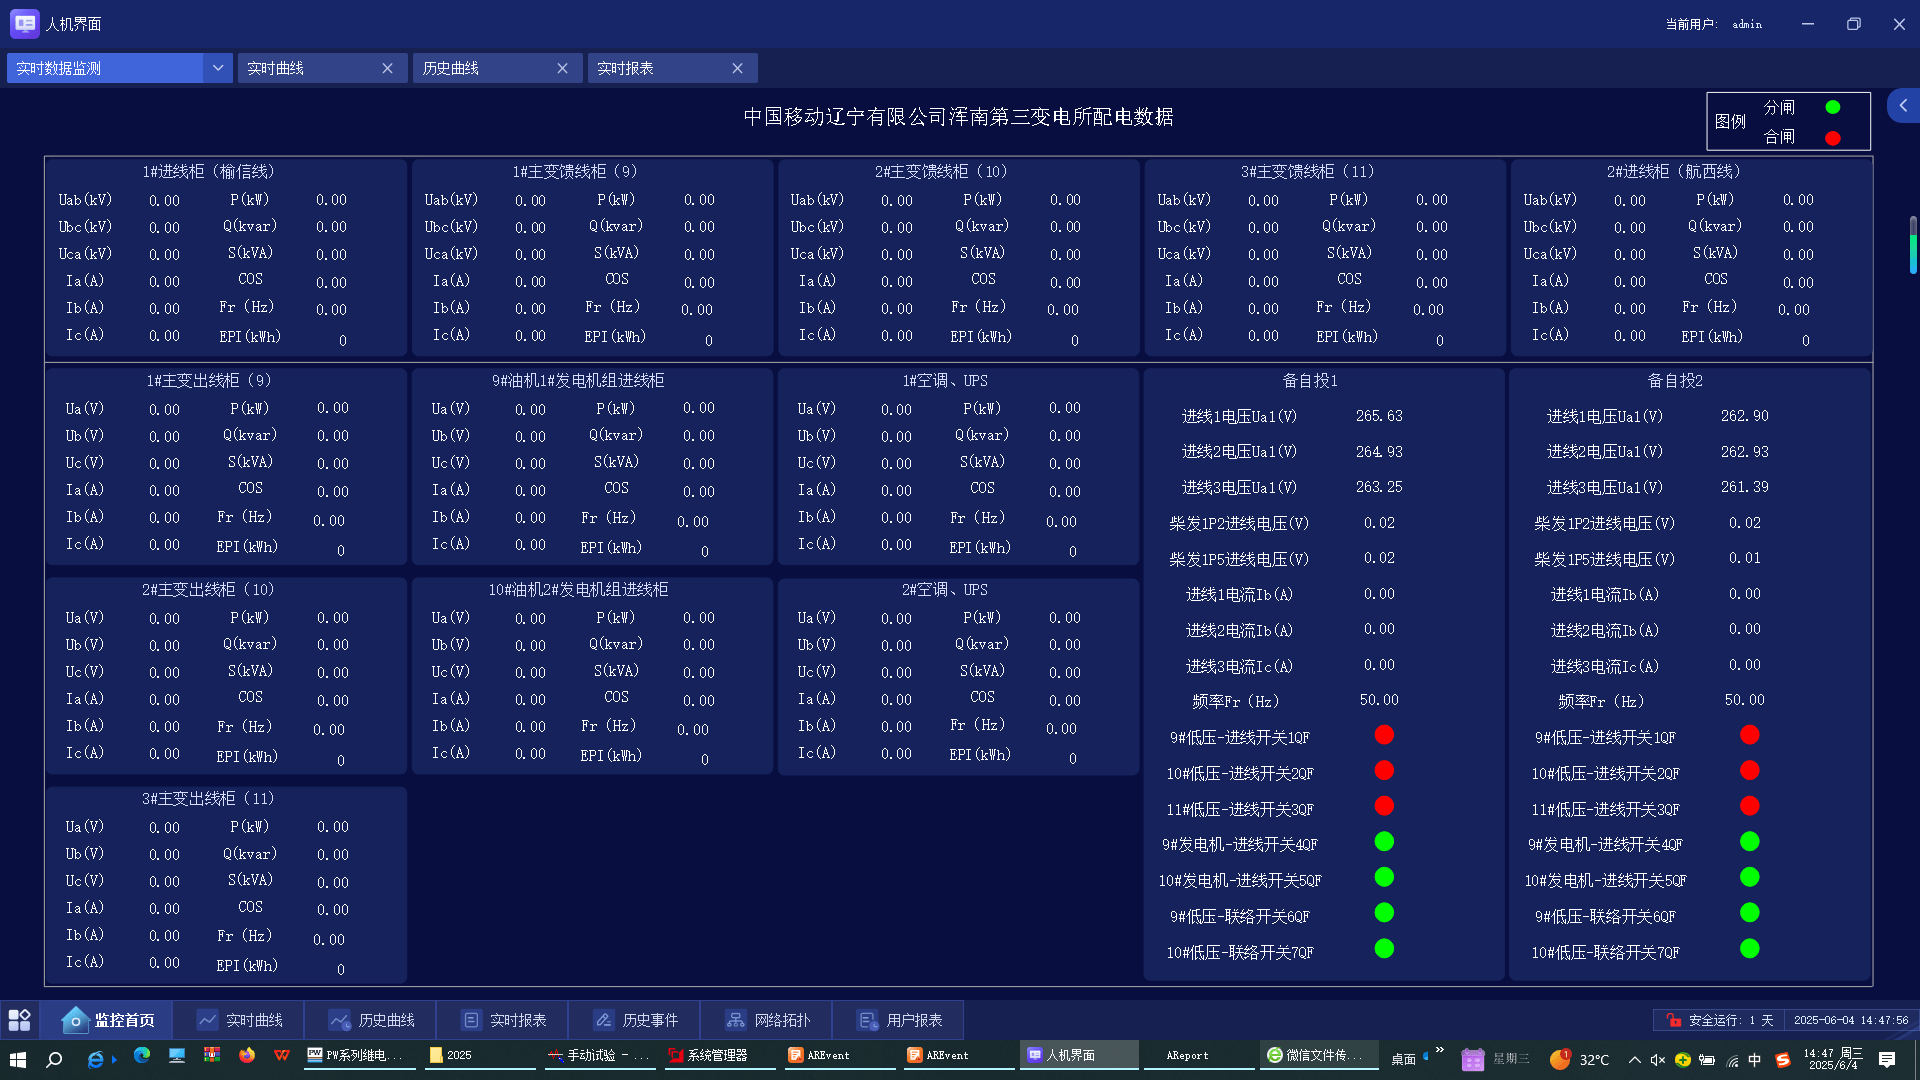Click the vertical scrollbar on right edge
Viewport: 1920px width, 1080px height.
pos(1913,245)
